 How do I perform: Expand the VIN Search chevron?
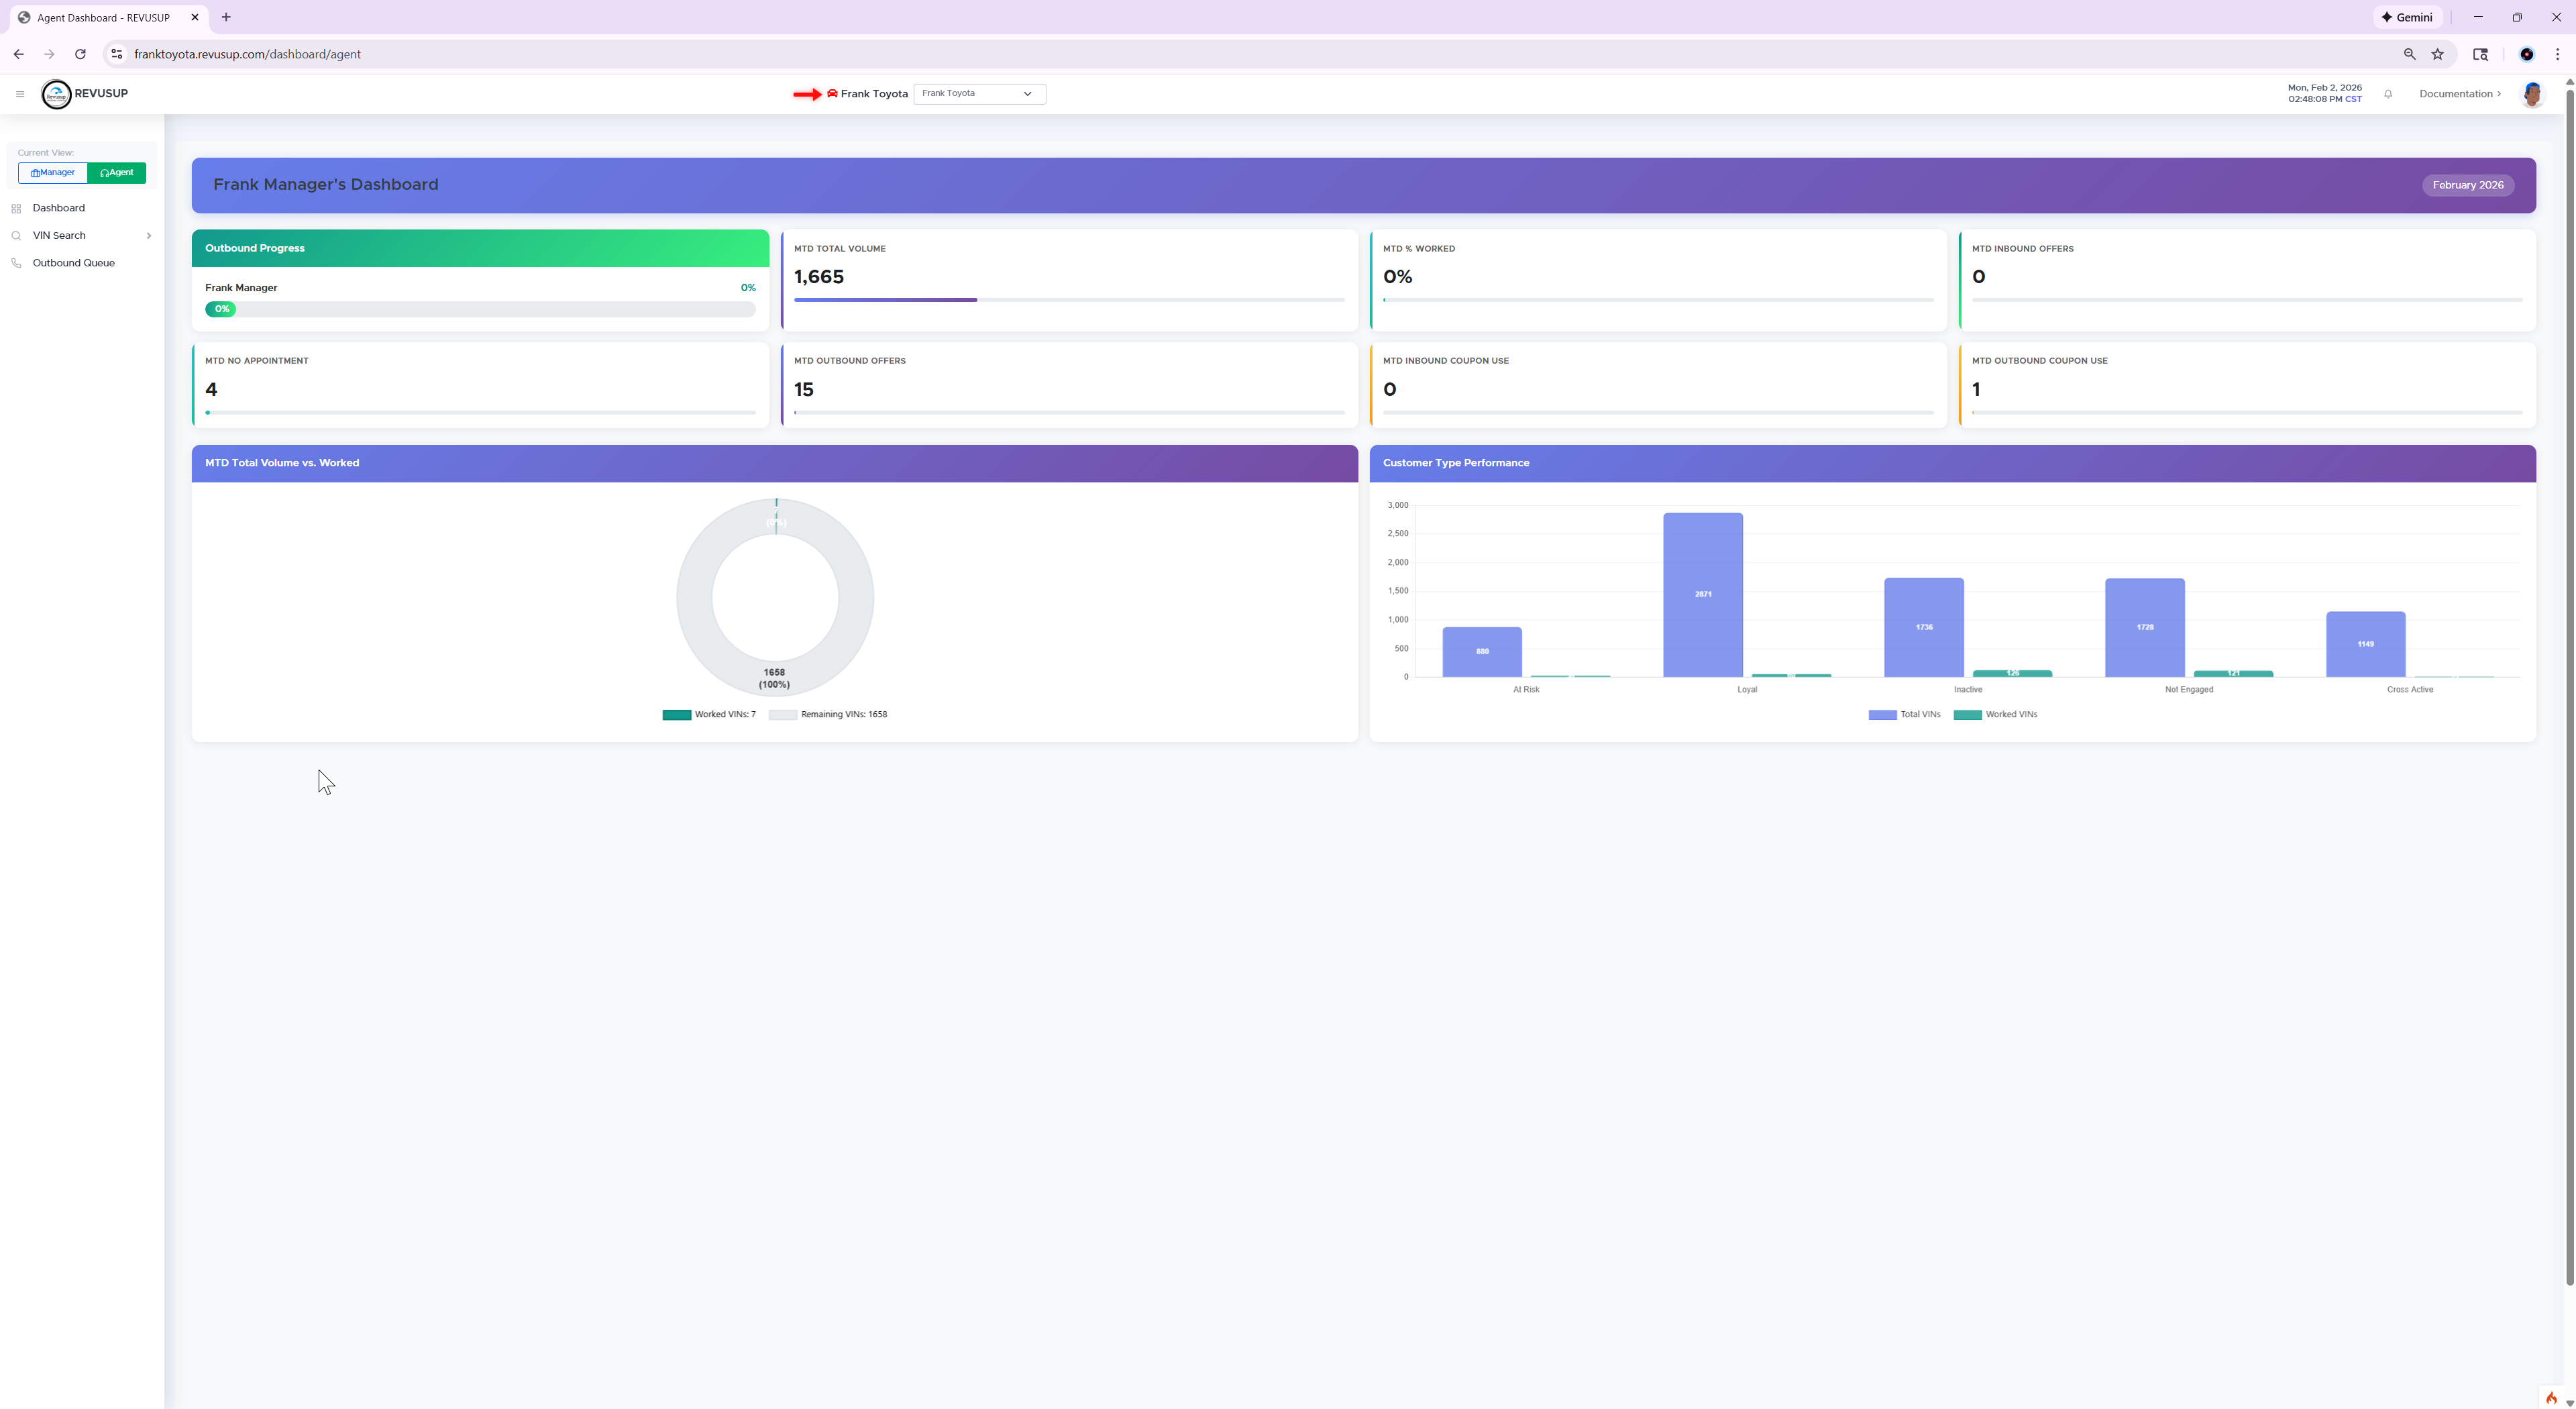(x=149, y=235)
